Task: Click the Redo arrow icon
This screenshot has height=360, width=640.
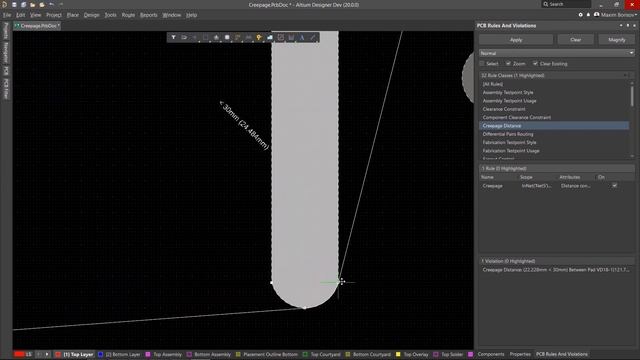Action: pos(61,4)
